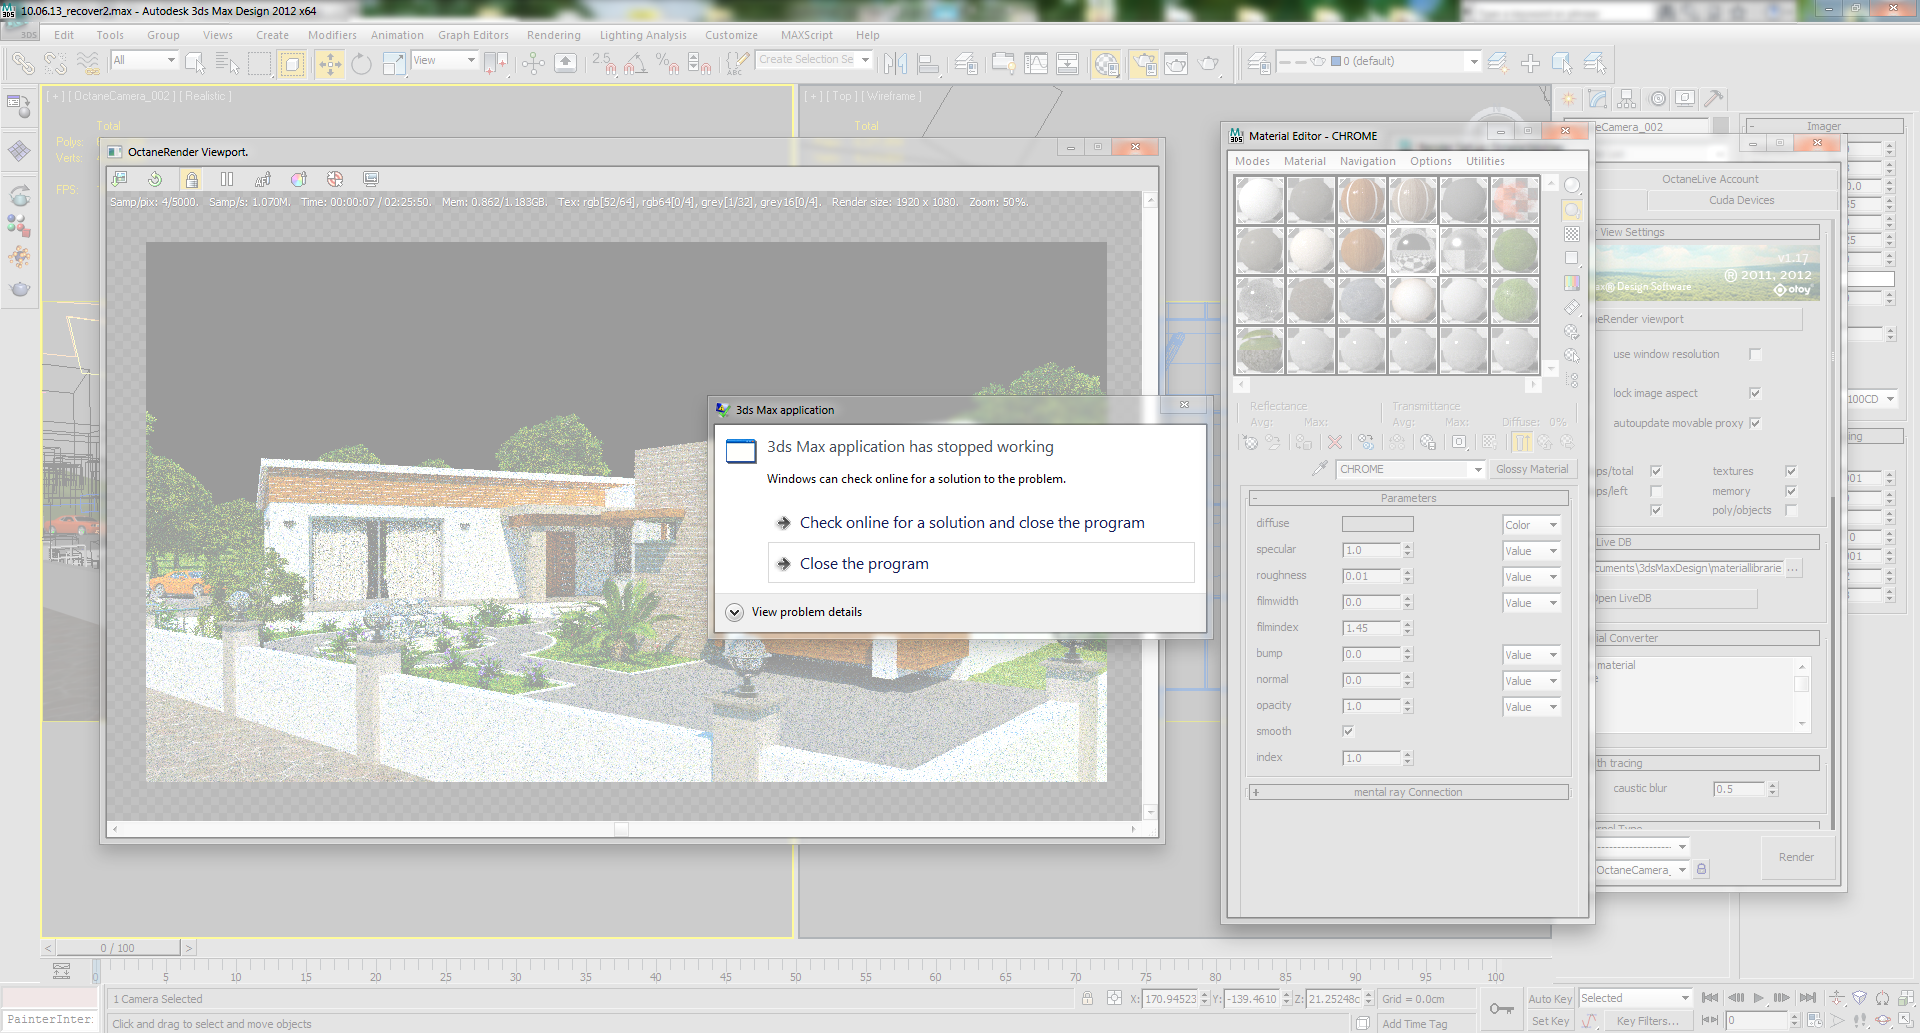Open the Modify command panel tab
This screenshot has width=1920, height=1033.
click(1598, 99)
